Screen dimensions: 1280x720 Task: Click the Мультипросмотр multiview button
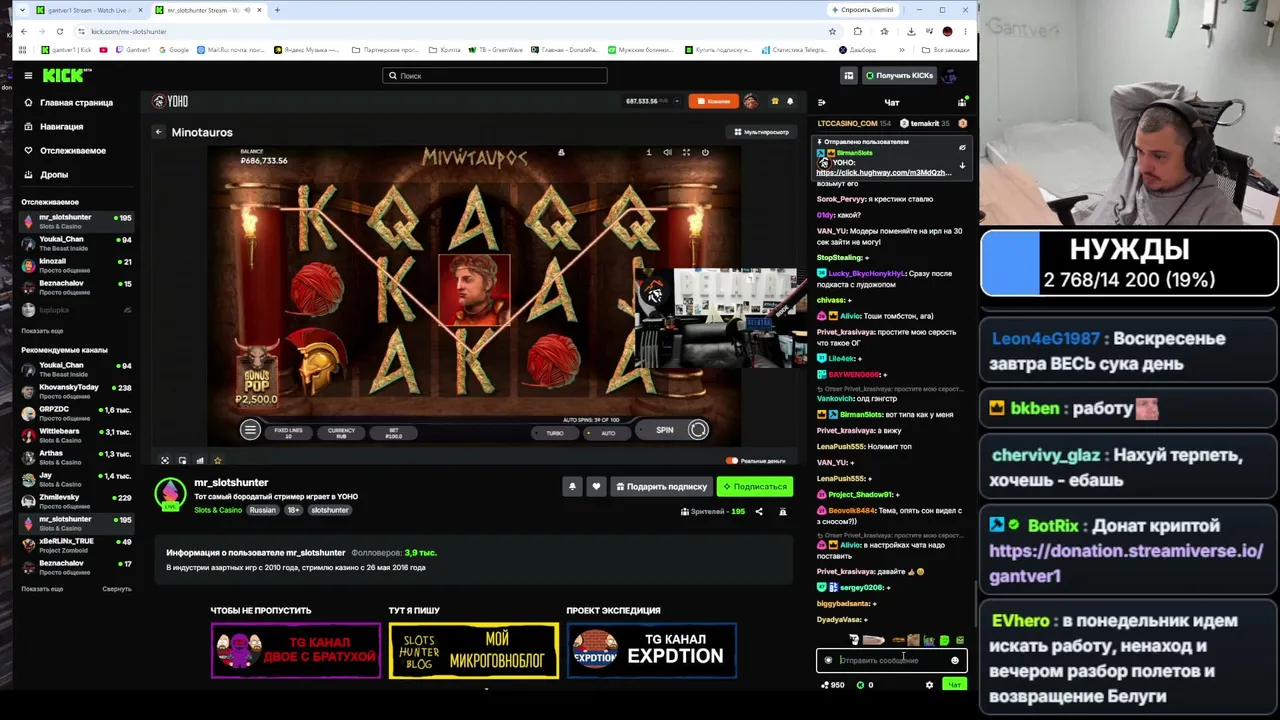click(x=761, y=132)
